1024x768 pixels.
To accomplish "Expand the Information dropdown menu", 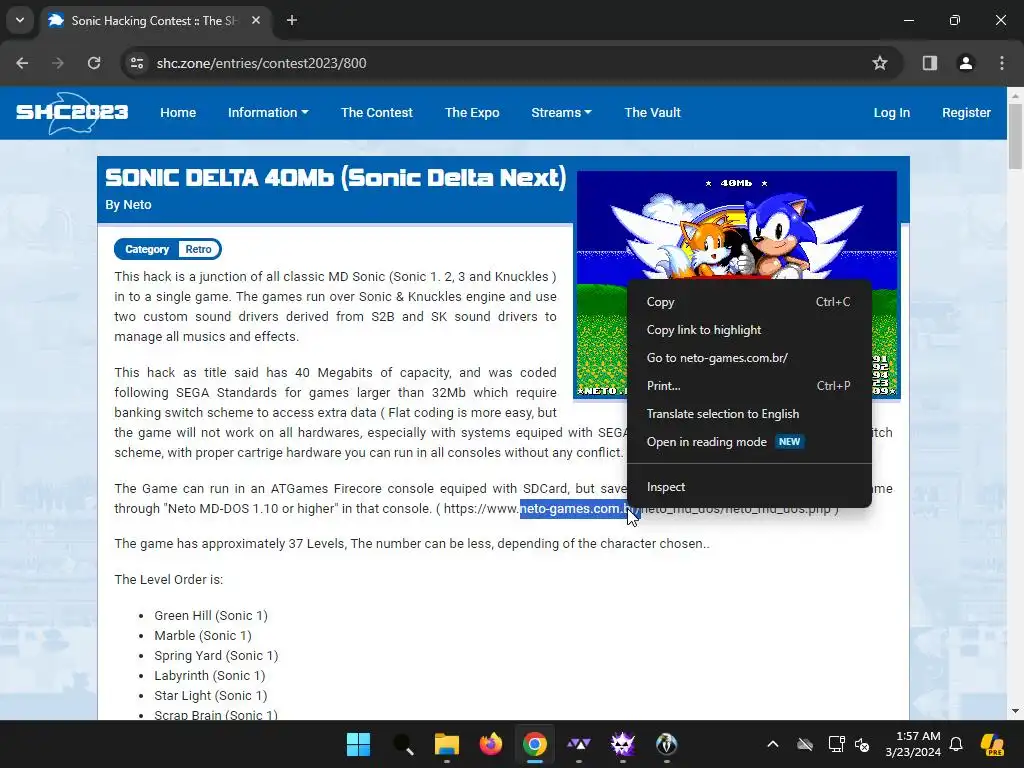I will click(268, 112).
